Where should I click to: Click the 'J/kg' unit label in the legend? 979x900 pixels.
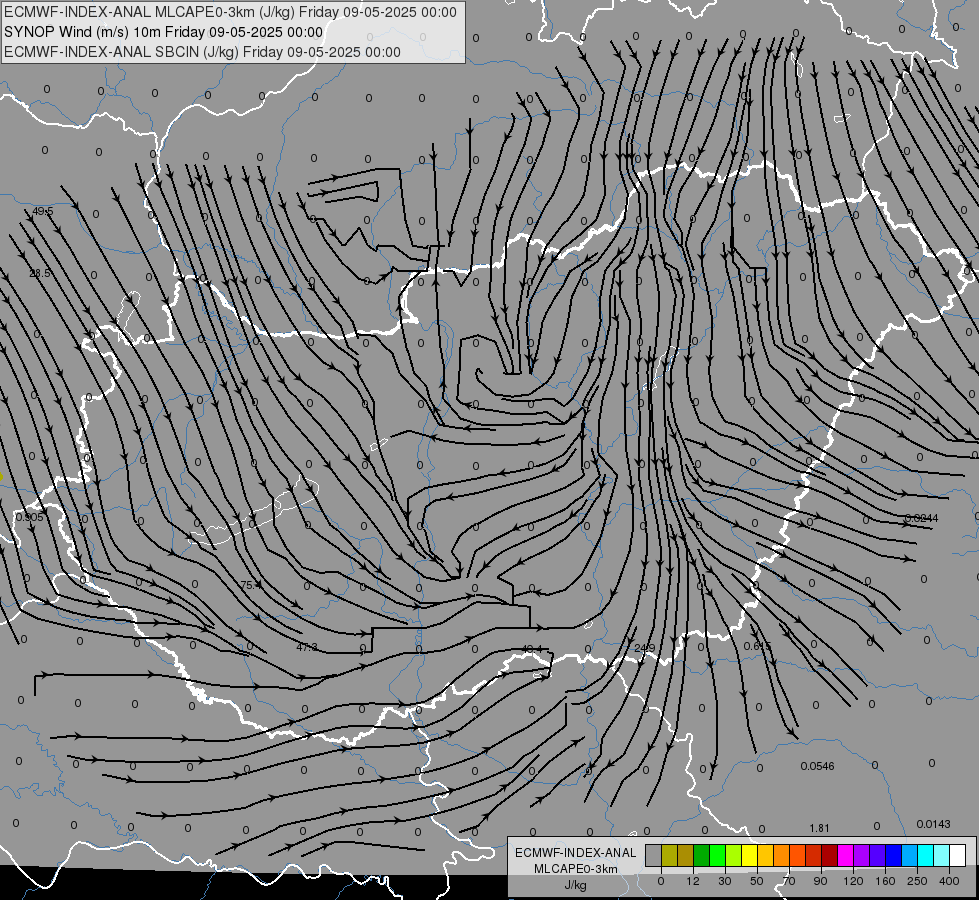point(575,885)
